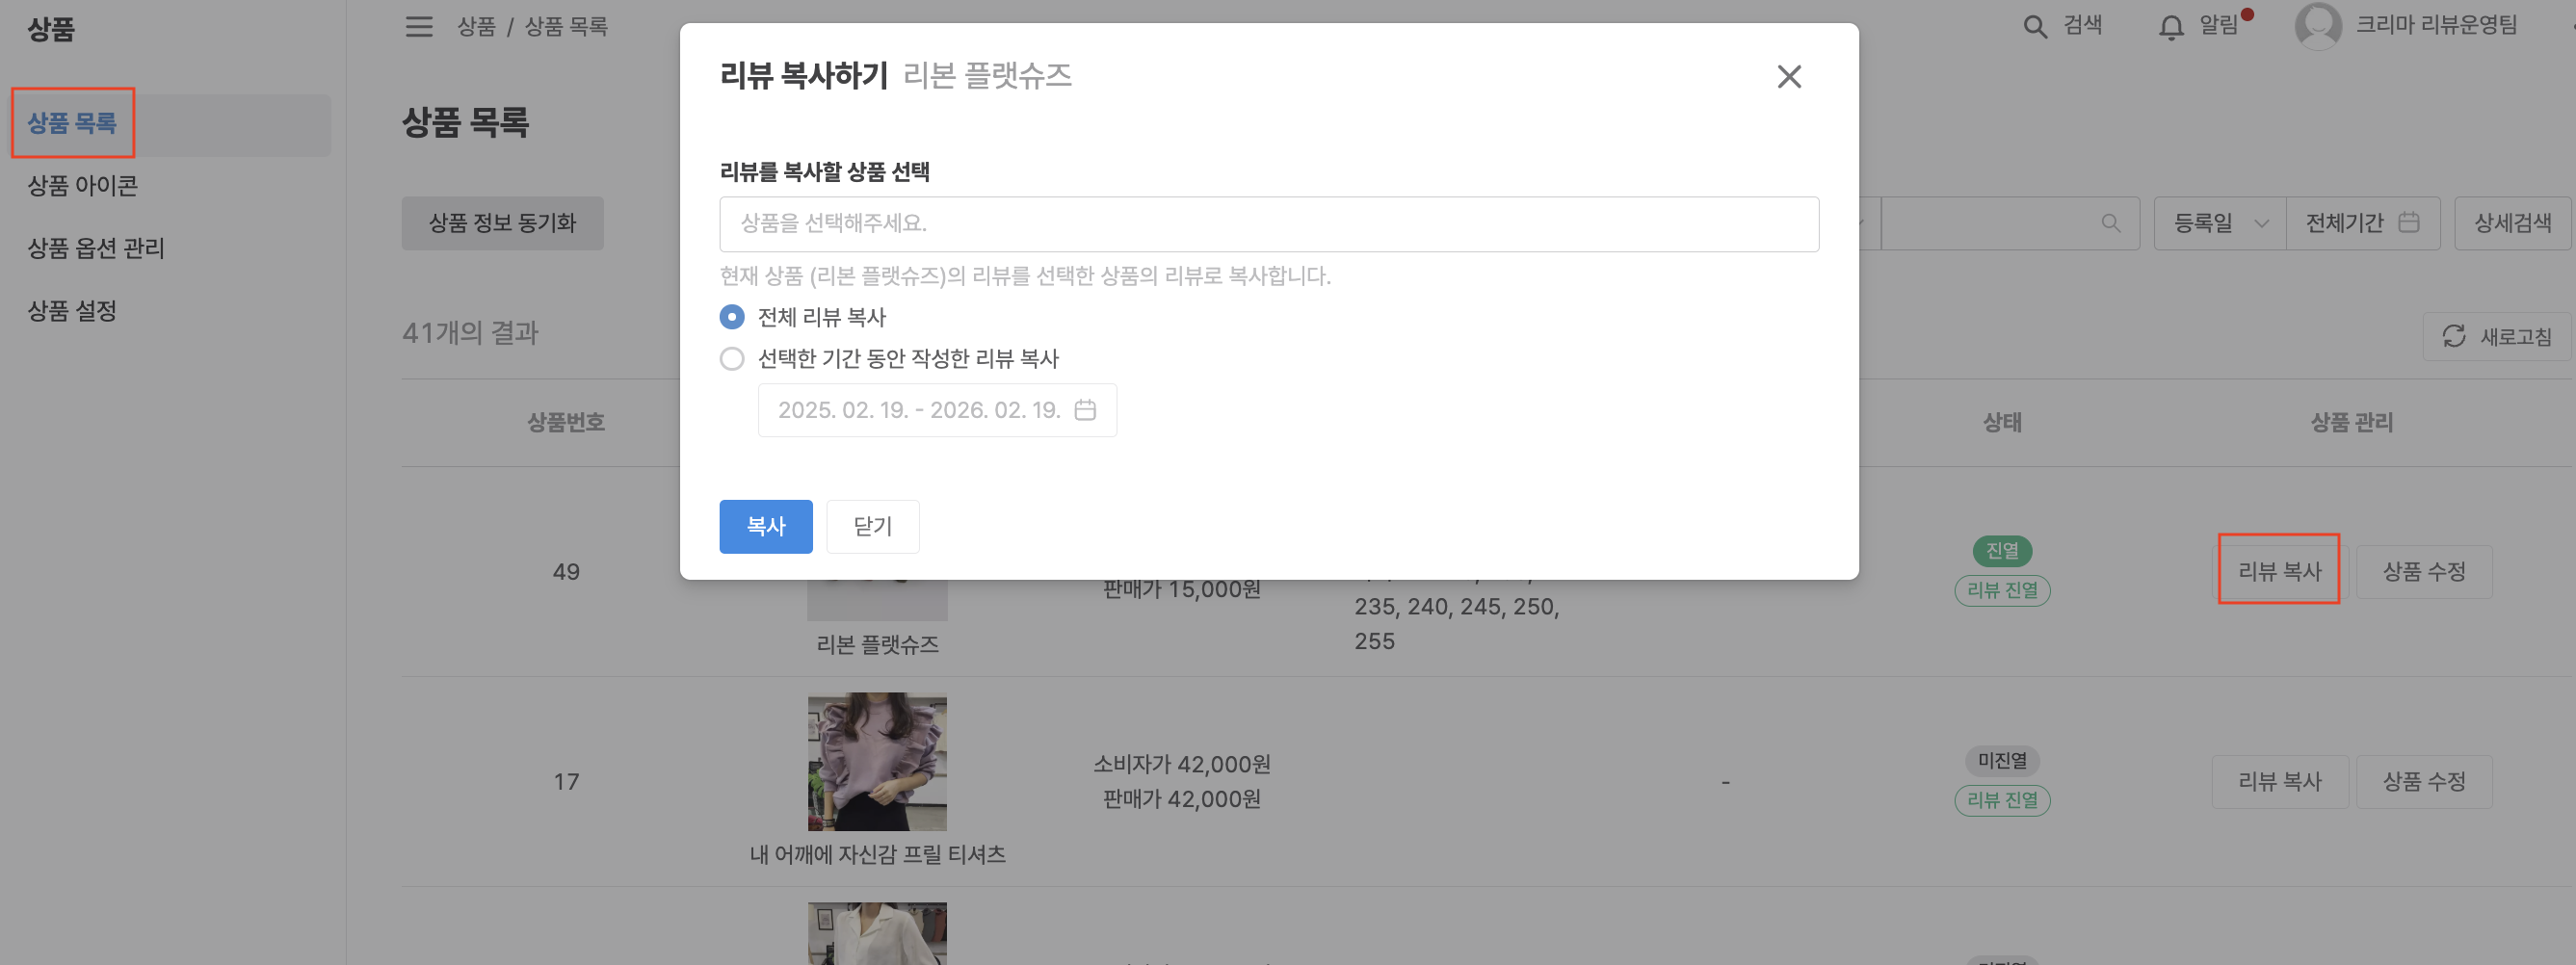The width and height of the screenshot is (2576, 965).
Task: Click 상품 수정 for product 17
Action: point(2423,781)
